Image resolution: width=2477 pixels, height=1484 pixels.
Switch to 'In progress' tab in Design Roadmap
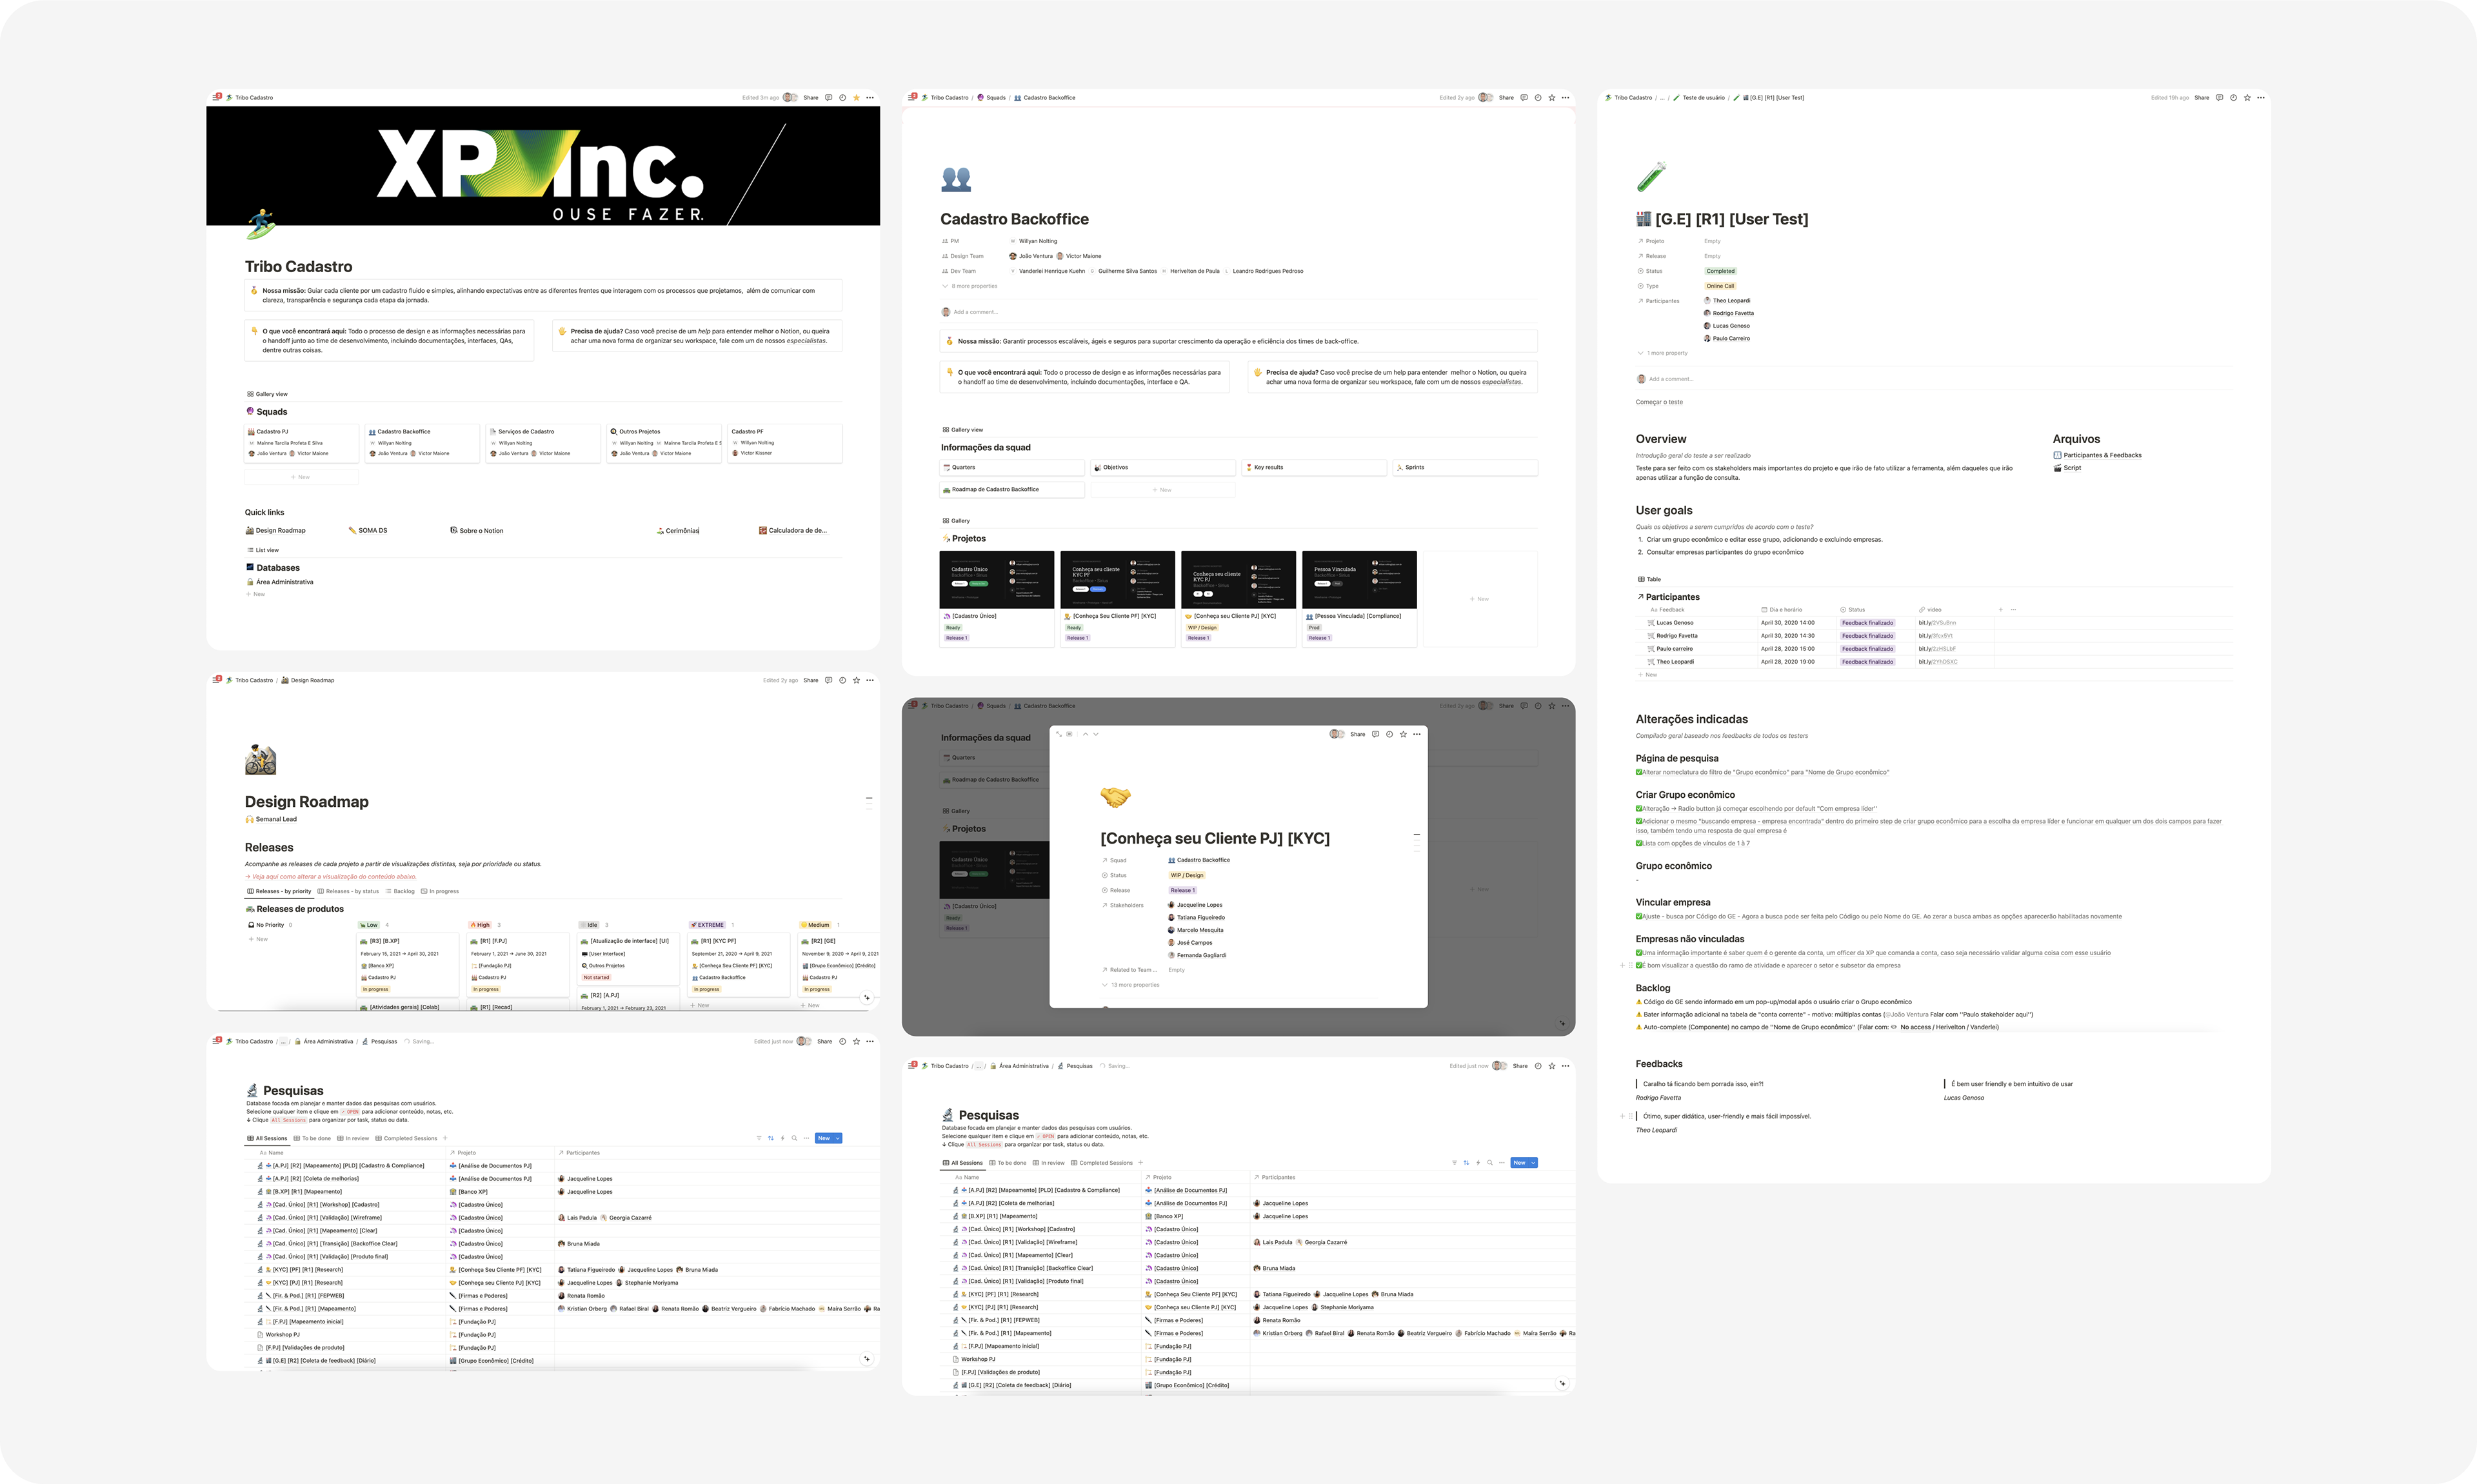(440, 891)
